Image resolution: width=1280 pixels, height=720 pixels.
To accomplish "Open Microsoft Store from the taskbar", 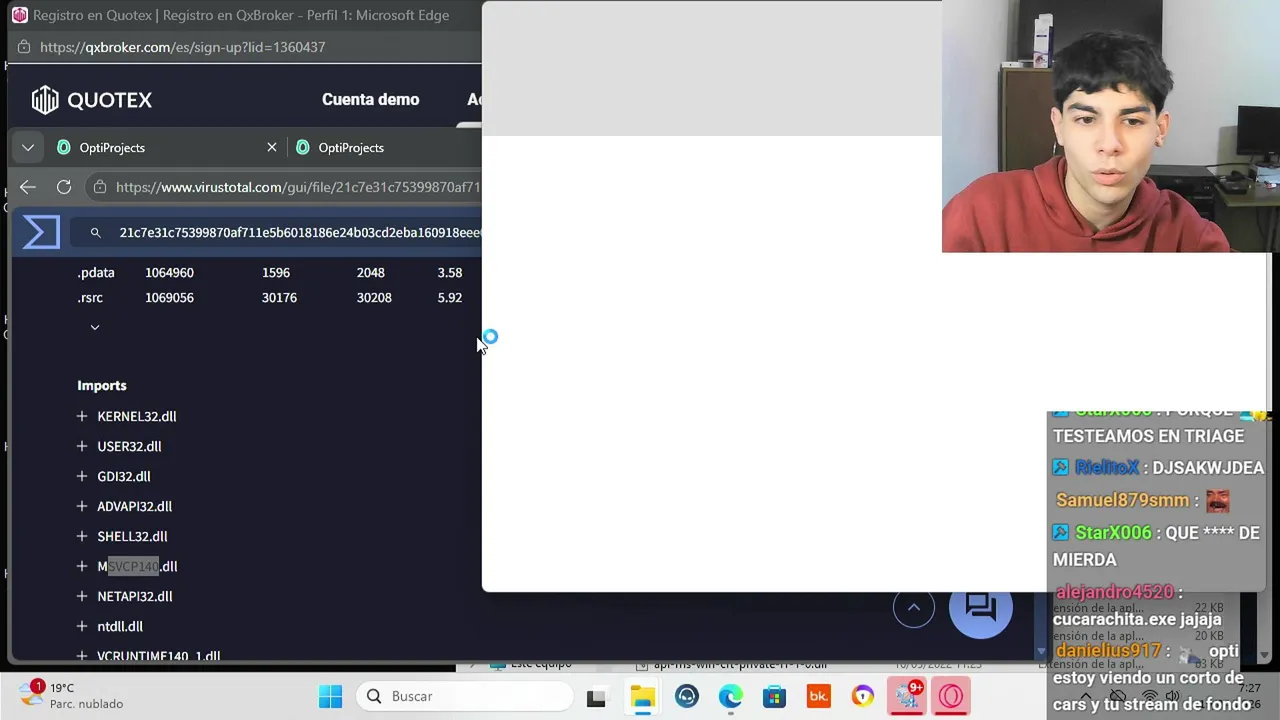I will click(774, 696).
